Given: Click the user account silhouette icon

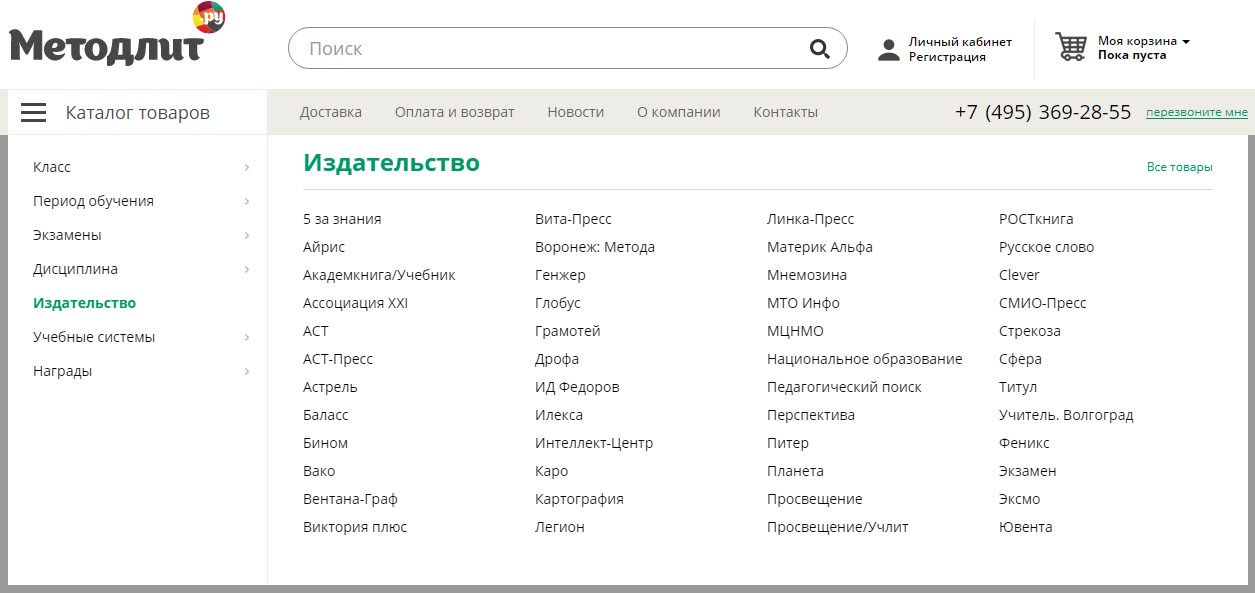Looking at the screenshot, I should click(x=889, y=50).
